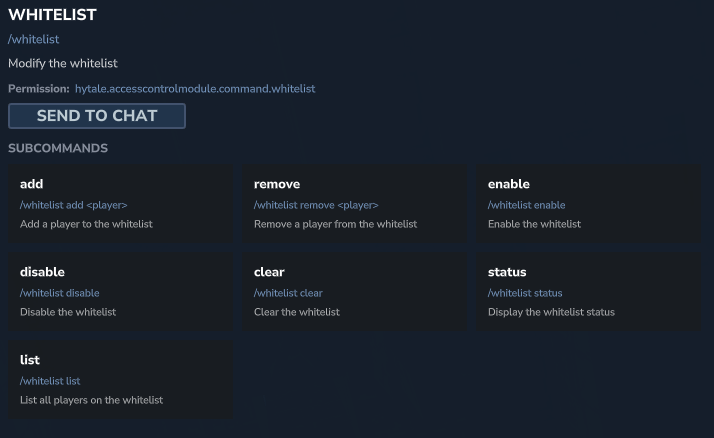
Task: Click the /whitelist disable command
Action: pyautogui.click(x=59, y=293)
